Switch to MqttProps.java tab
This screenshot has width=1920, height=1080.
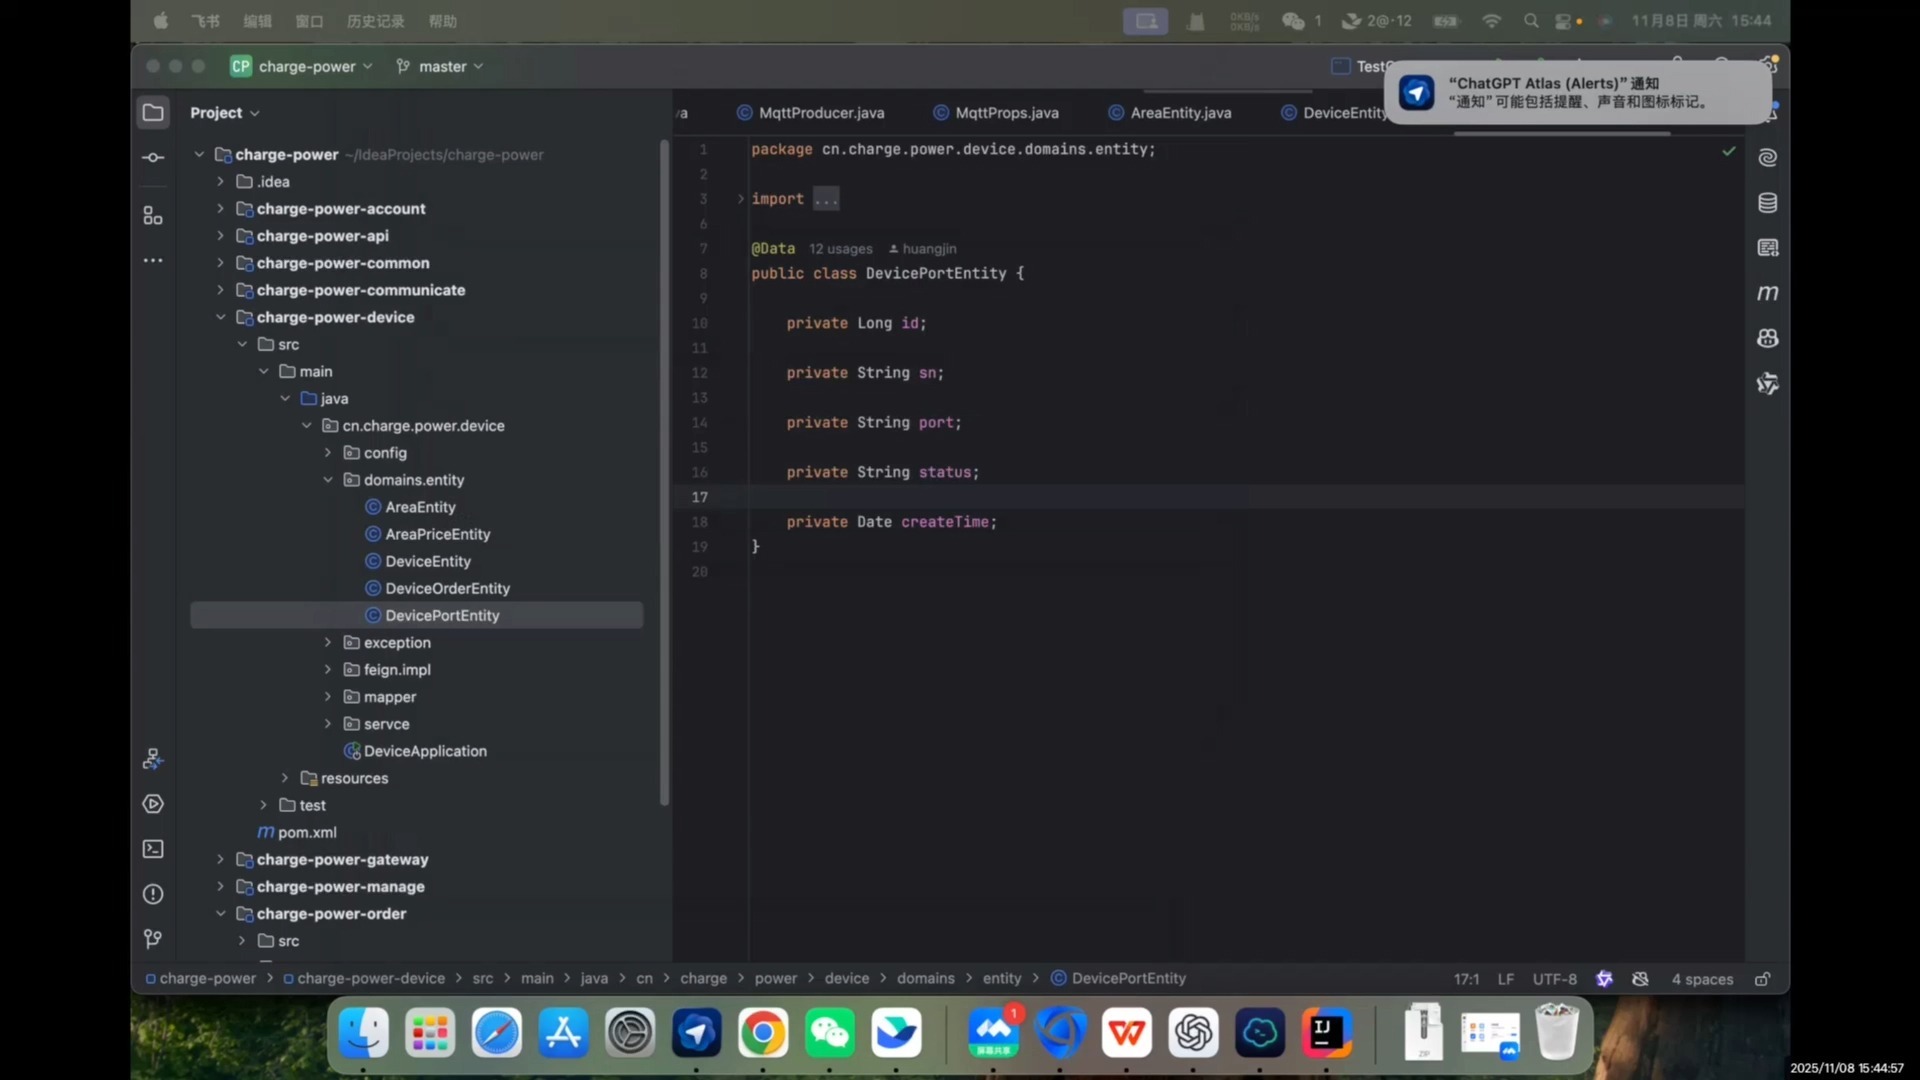pyautogui.click(x=1005, y=113)
